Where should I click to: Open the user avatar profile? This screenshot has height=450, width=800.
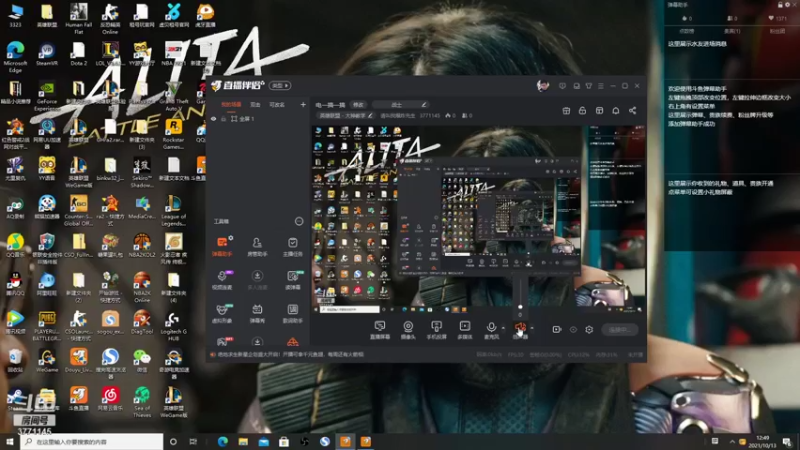point(543,86)
